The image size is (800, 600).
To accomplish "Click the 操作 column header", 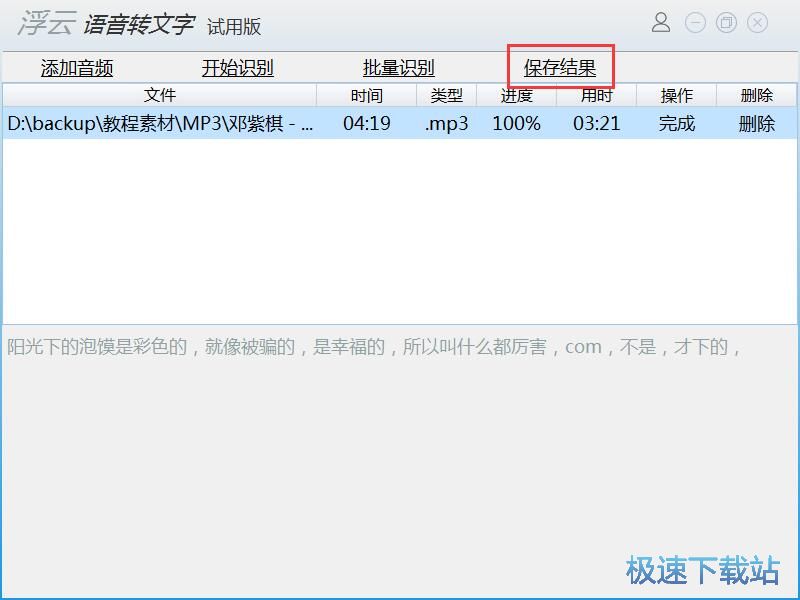I will pos(677,95).
